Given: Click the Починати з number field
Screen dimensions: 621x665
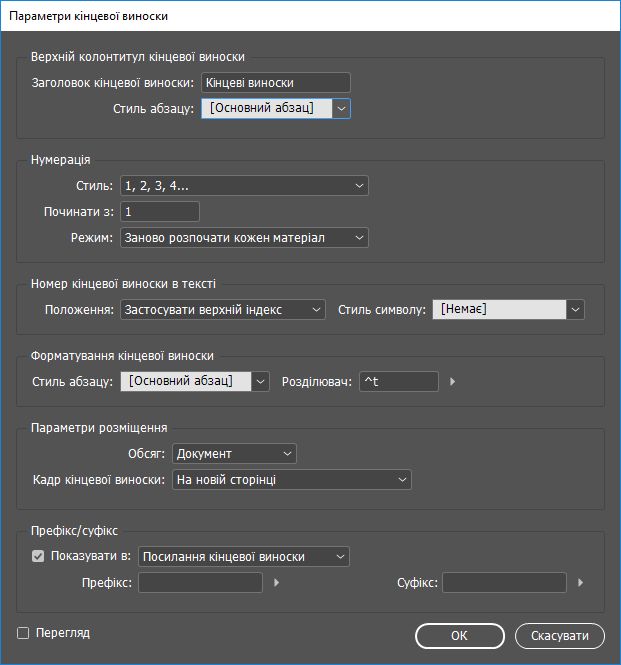Looking at the screenshot, I should click(x=160, y=212).
